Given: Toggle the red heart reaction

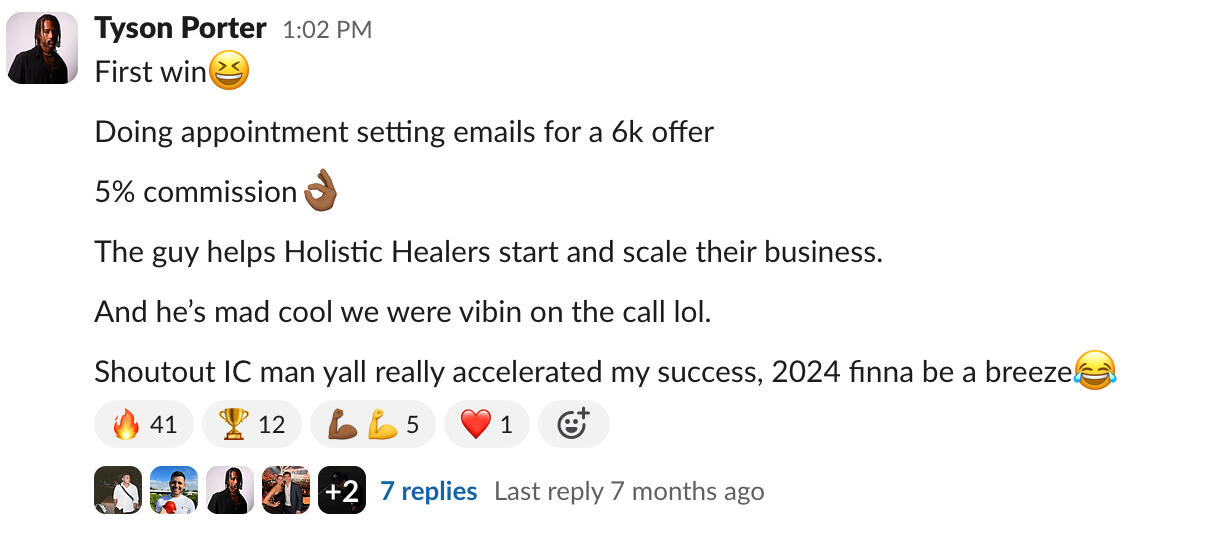Looking at the screenshot, I should [x=486, y=425].
